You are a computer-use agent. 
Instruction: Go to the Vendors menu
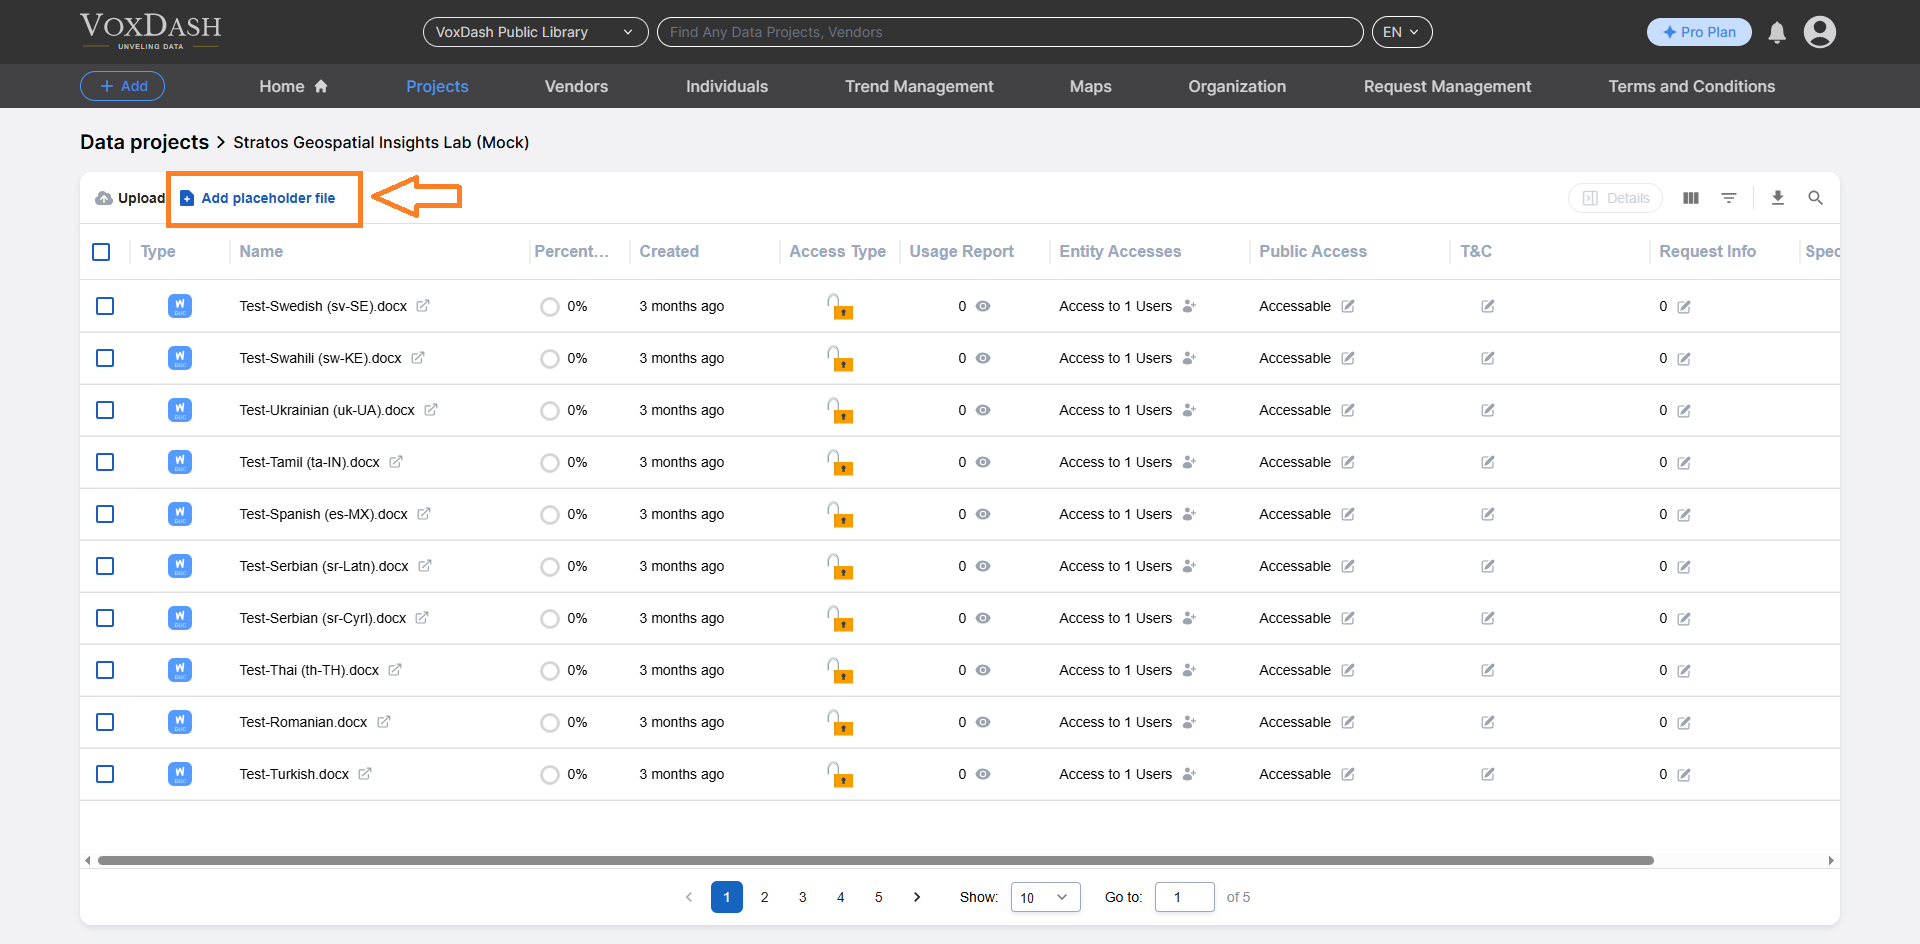pos(576,87)
